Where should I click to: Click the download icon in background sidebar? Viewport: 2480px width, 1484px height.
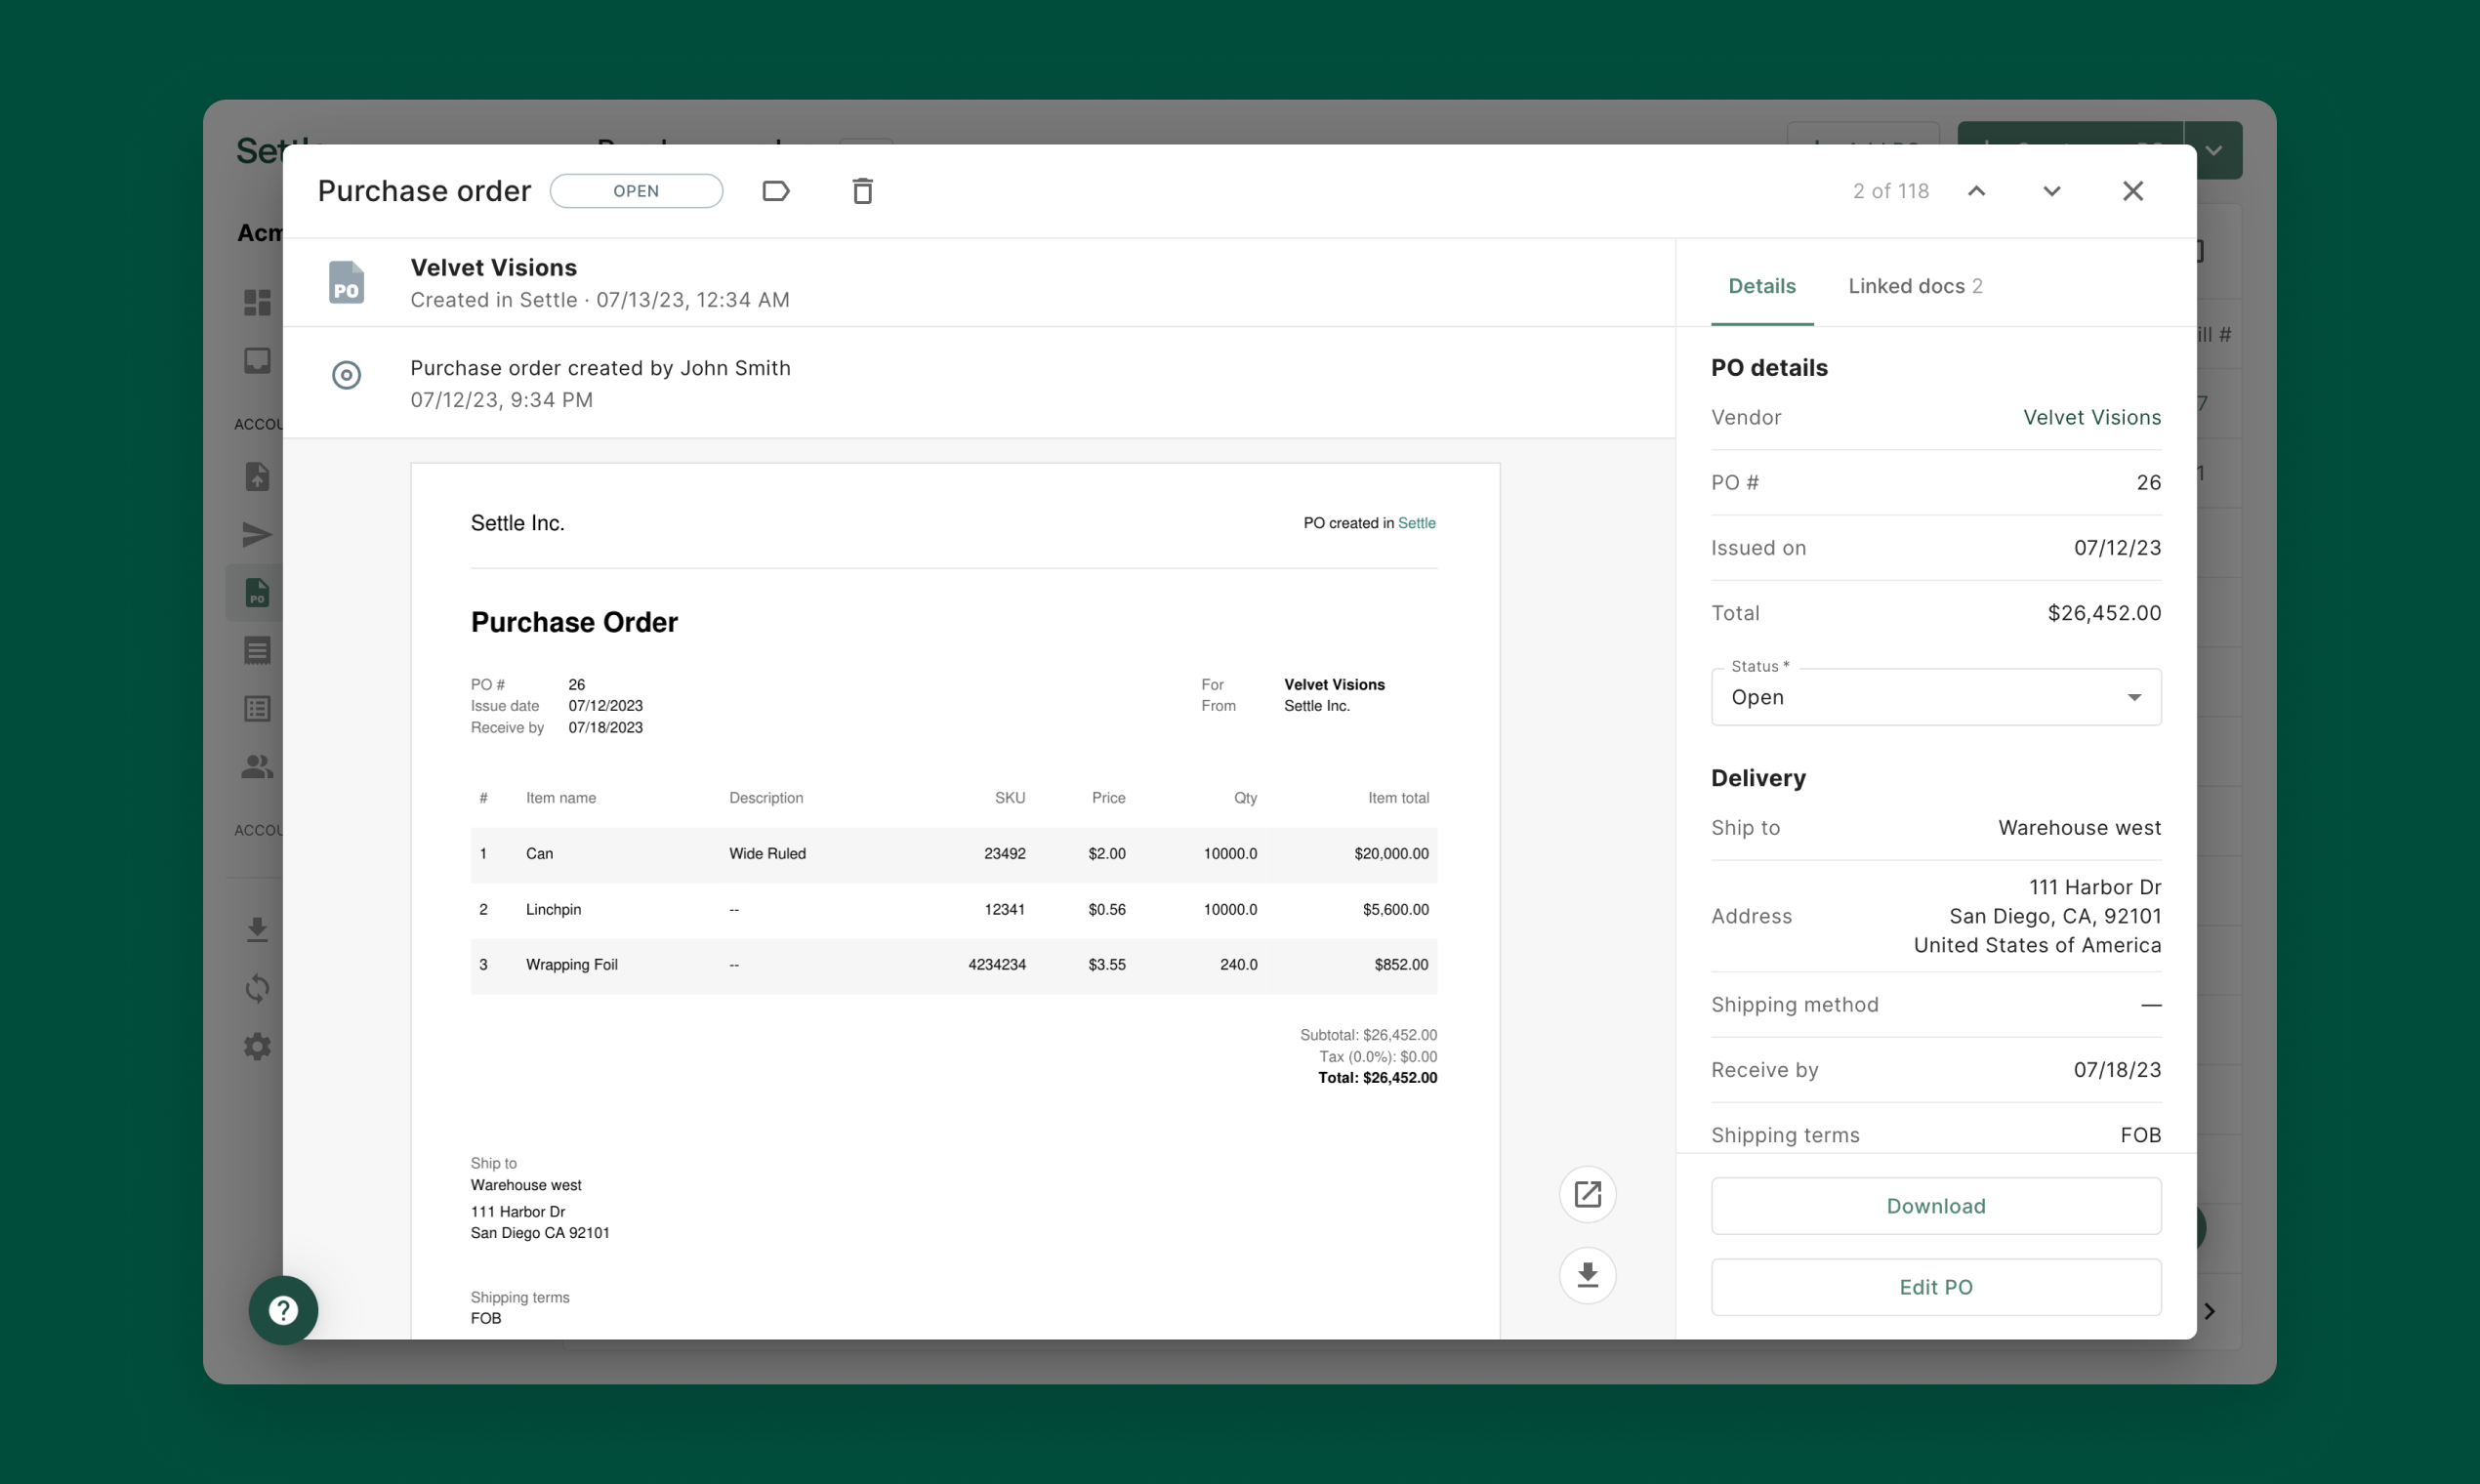tap(257, 930)
